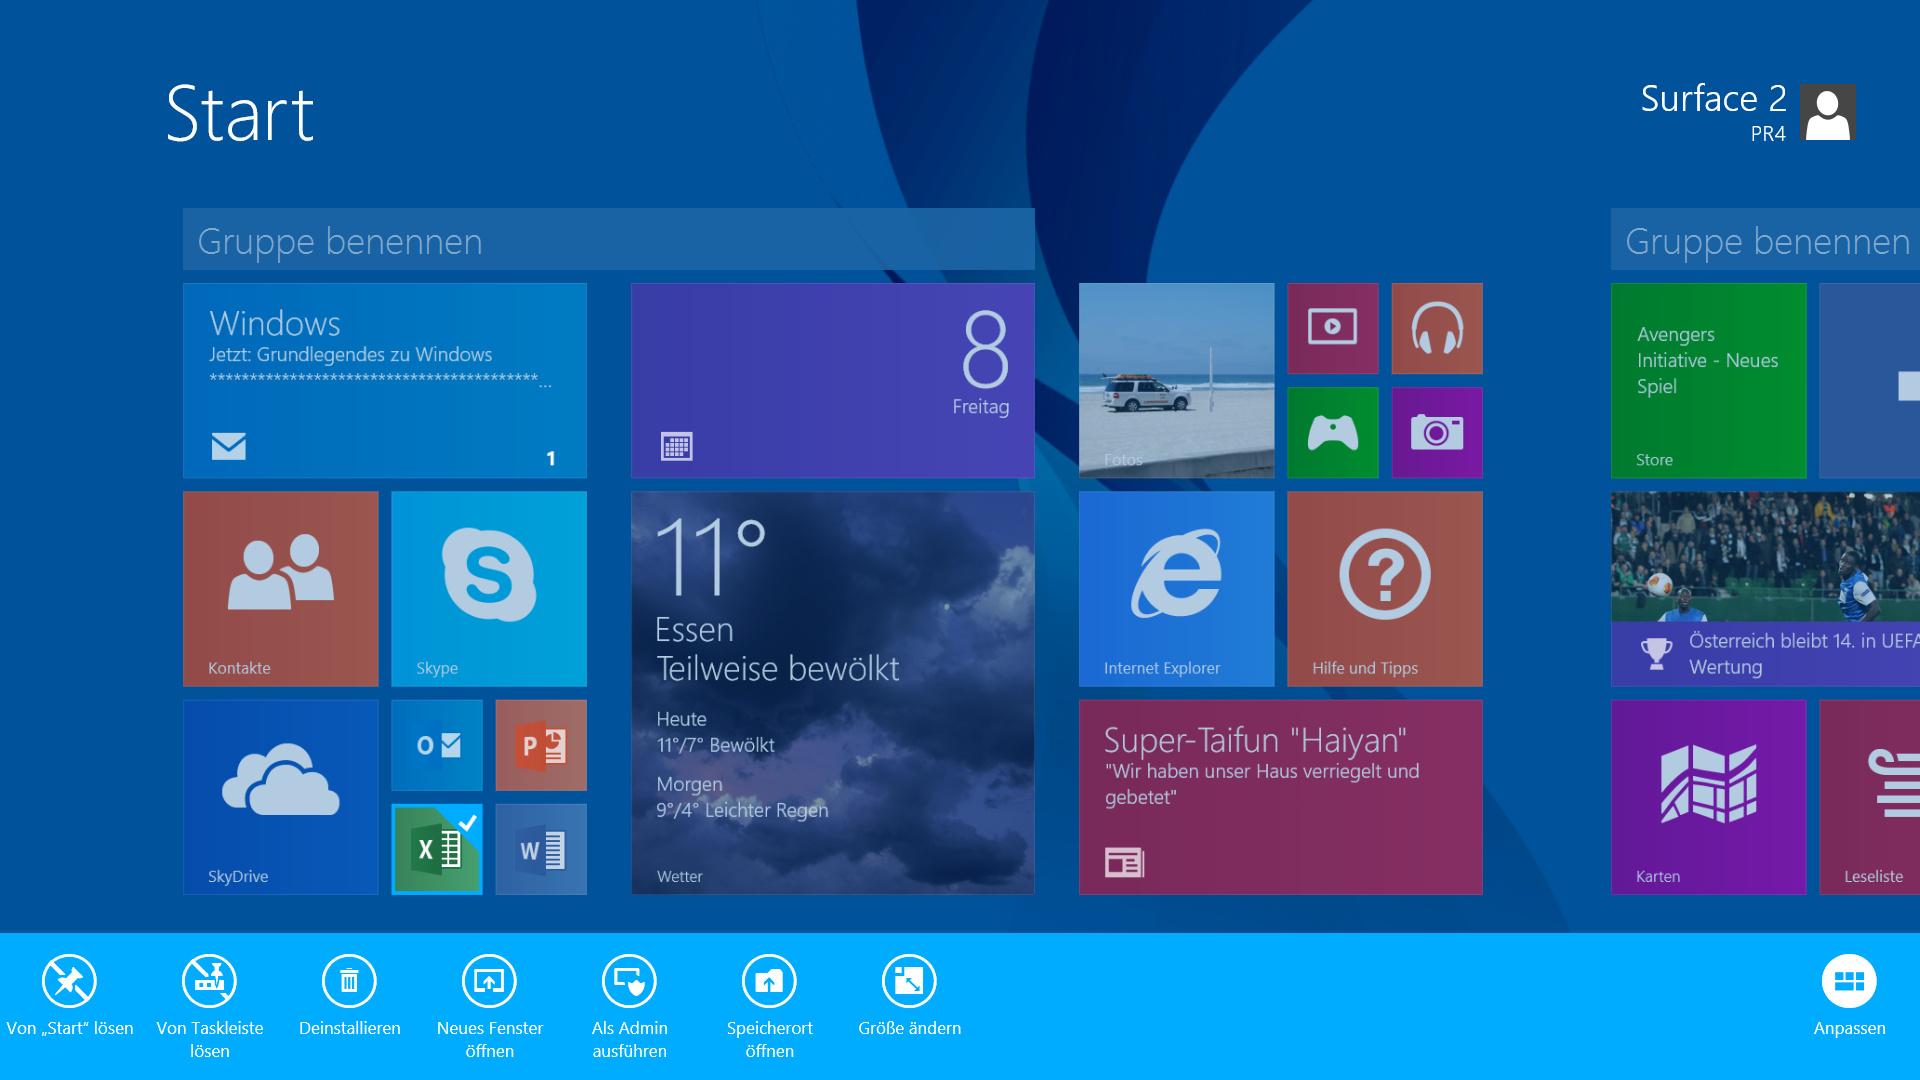1920x1080 pixels.
Task: Click the Deinstallieren trash button
Action: pyautogui.click(x=349, y=982)
